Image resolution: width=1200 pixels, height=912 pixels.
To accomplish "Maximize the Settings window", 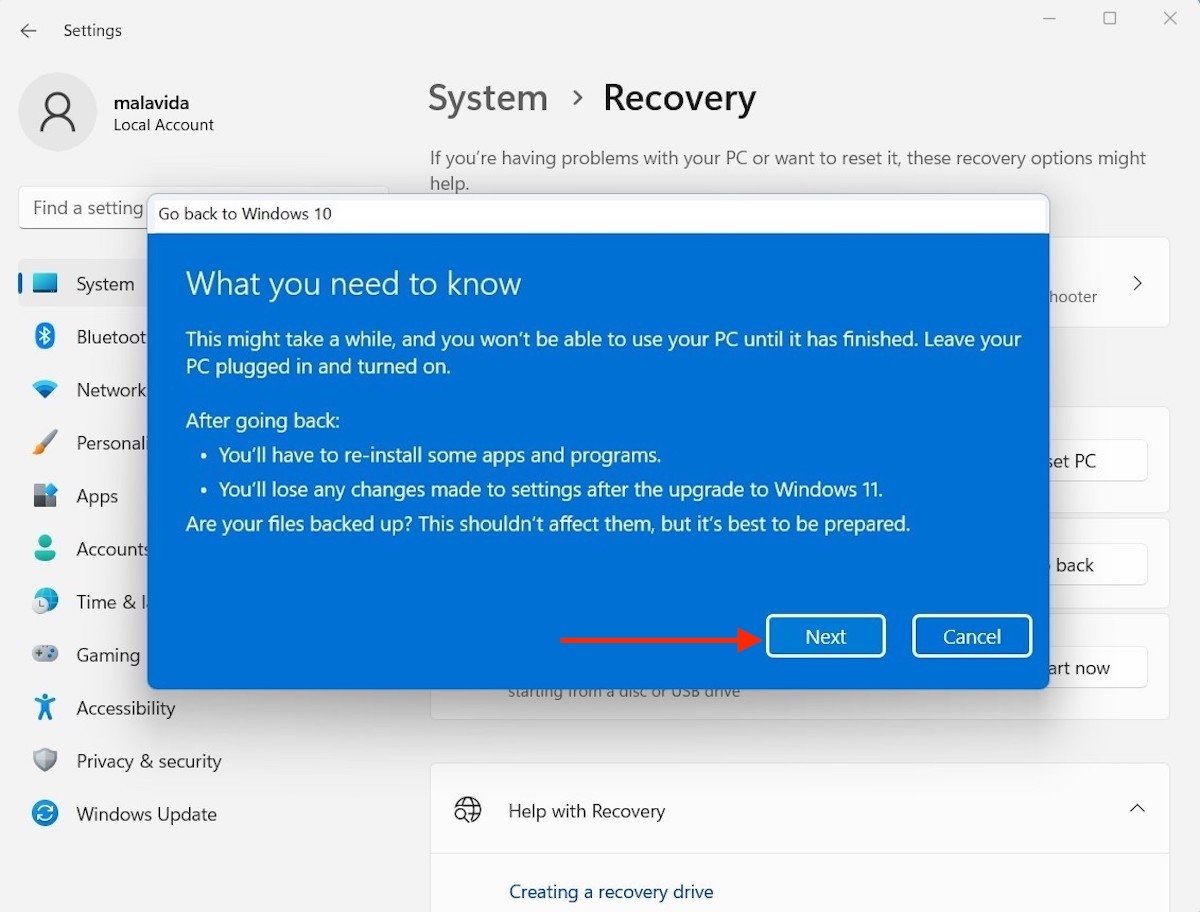I will pos(1110,18).
